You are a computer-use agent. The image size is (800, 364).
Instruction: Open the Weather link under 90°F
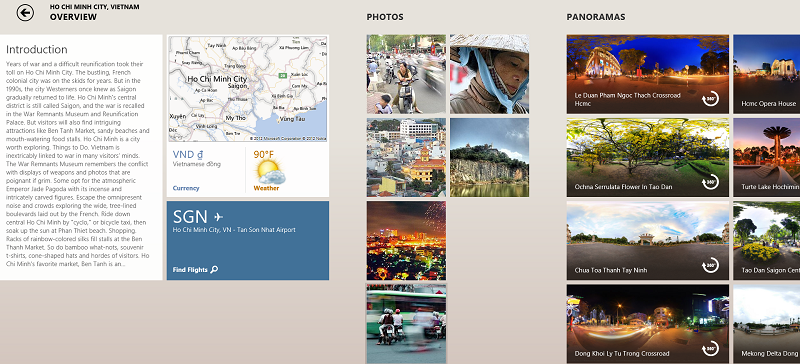tap(266, 188)
